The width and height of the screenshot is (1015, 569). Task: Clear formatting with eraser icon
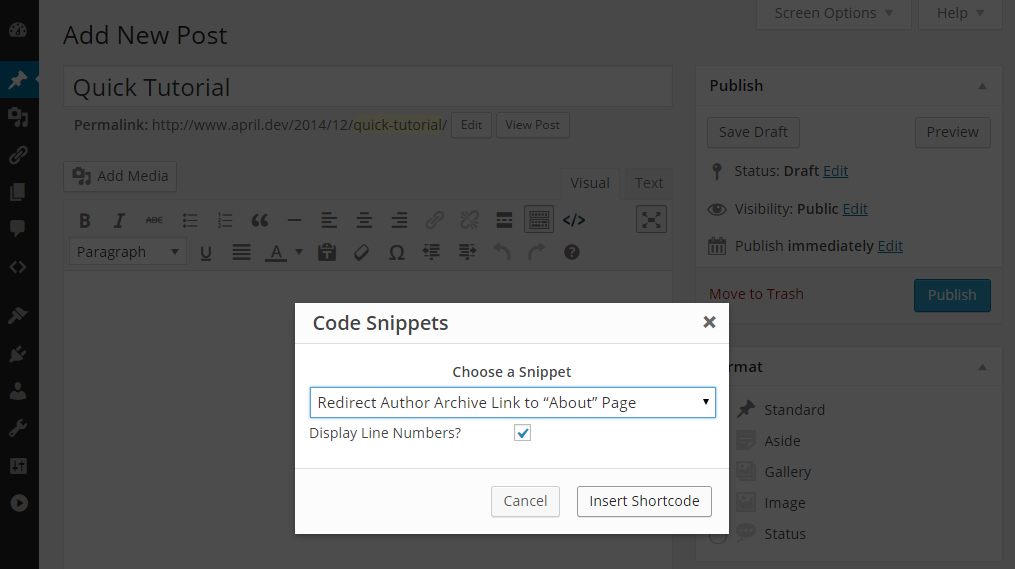pyautogui.click(x=362, y=252)
